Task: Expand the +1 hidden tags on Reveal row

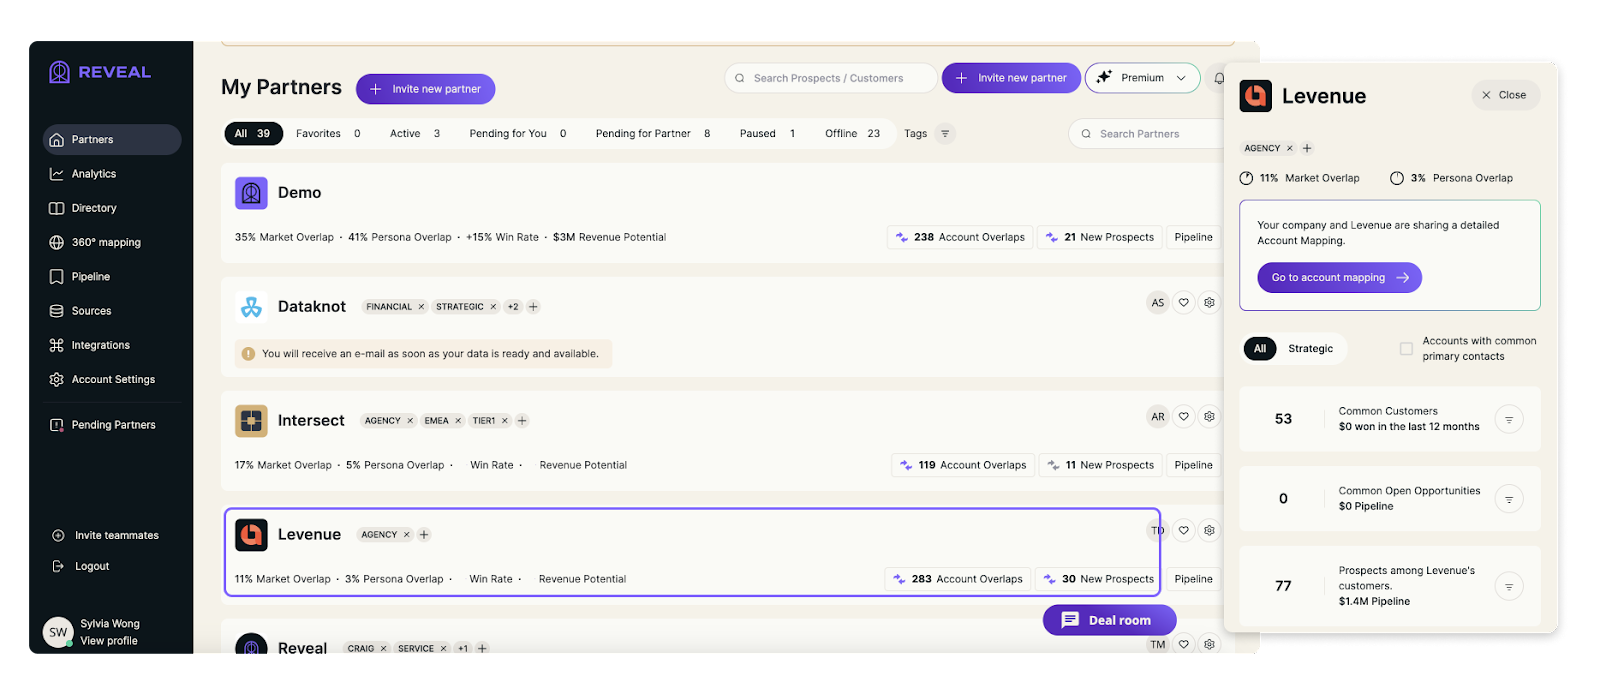Action: (463, 649)
